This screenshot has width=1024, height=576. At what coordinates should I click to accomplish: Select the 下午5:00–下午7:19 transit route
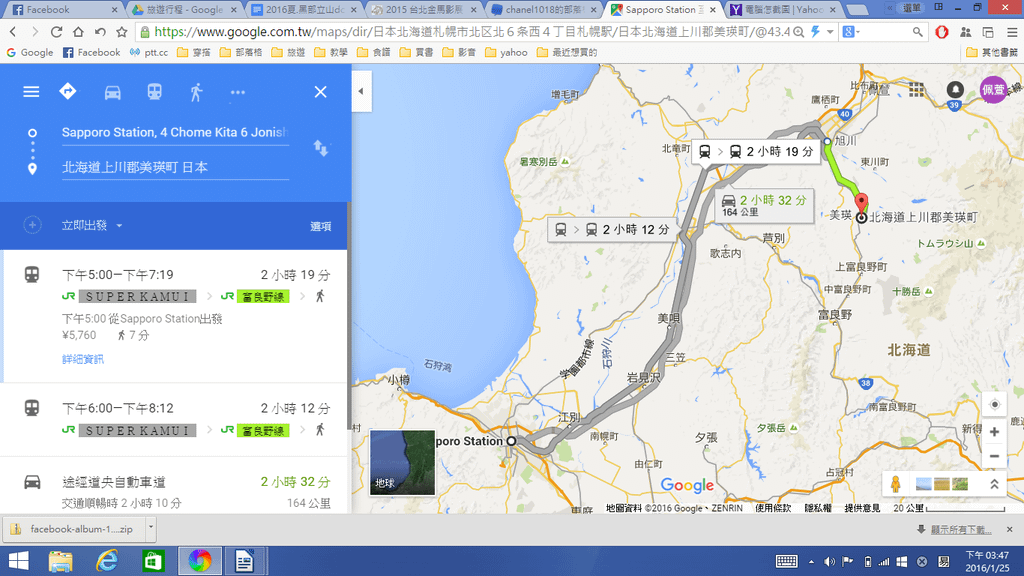(174, 316)
